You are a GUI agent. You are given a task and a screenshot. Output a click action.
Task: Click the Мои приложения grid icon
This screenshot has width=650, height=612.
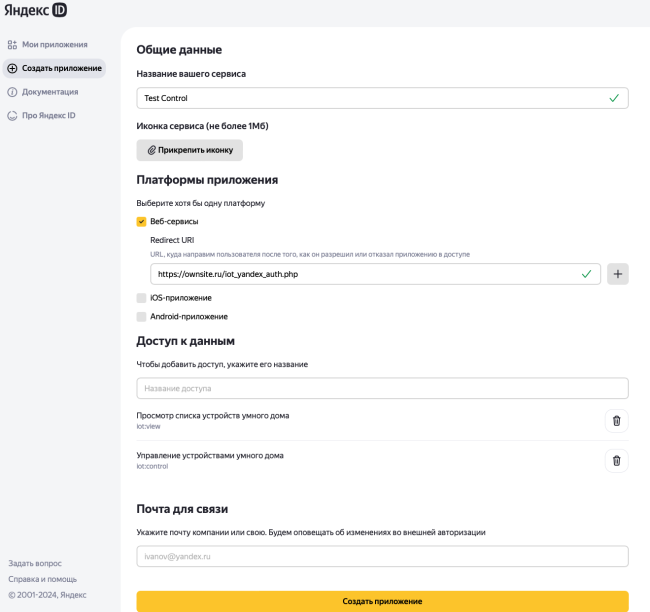click(x=12, y=45)
